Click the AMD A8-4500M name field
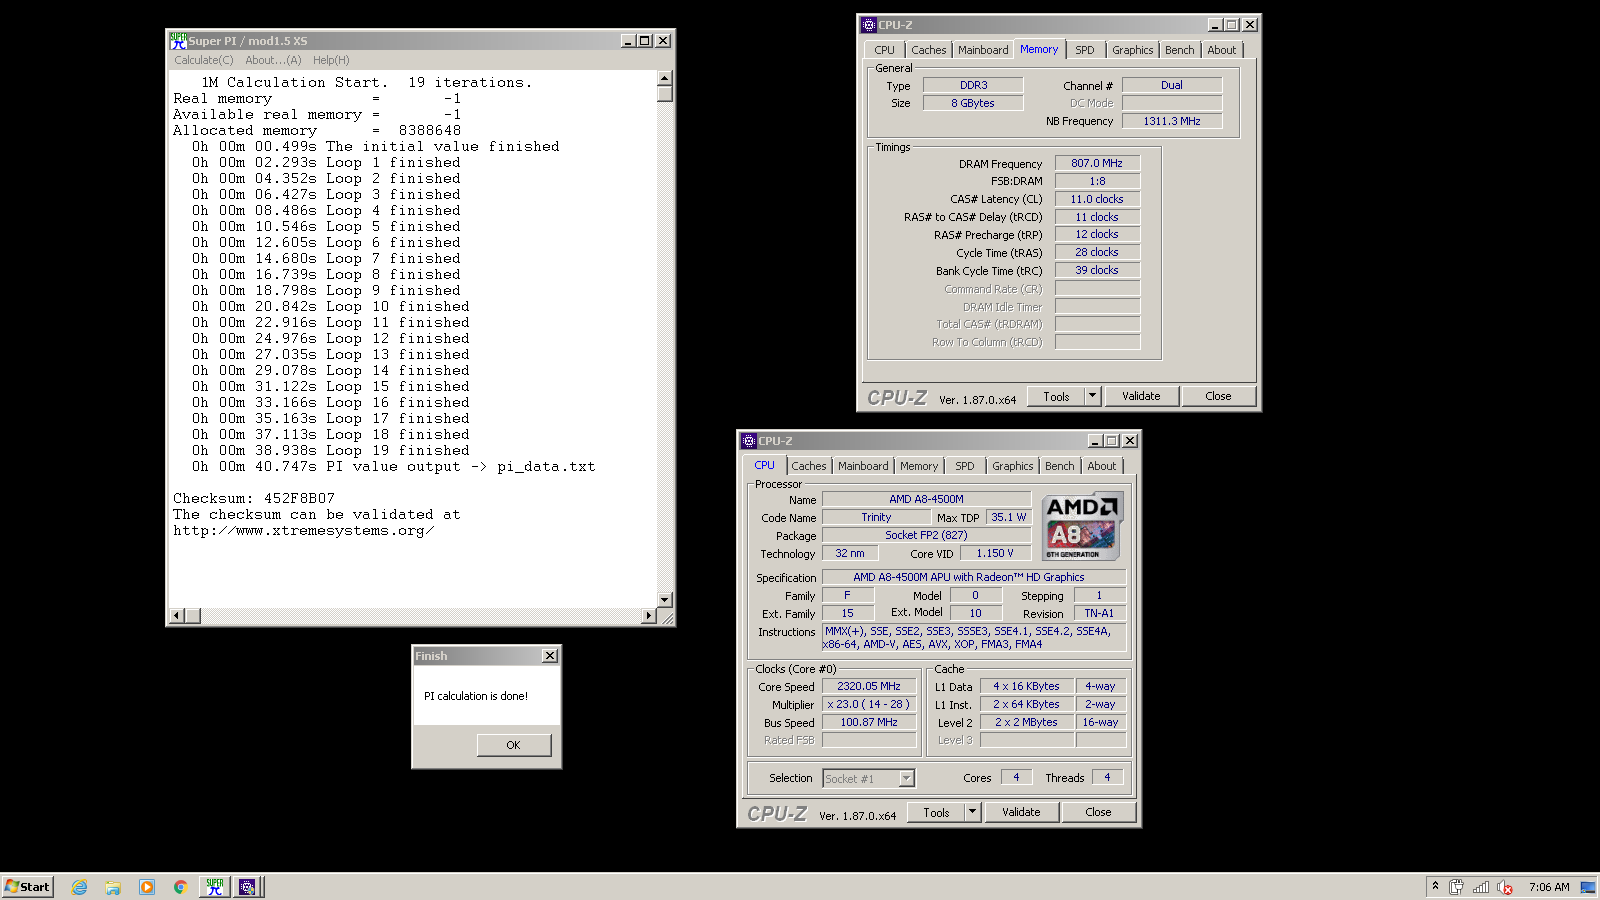 [926, 499]
